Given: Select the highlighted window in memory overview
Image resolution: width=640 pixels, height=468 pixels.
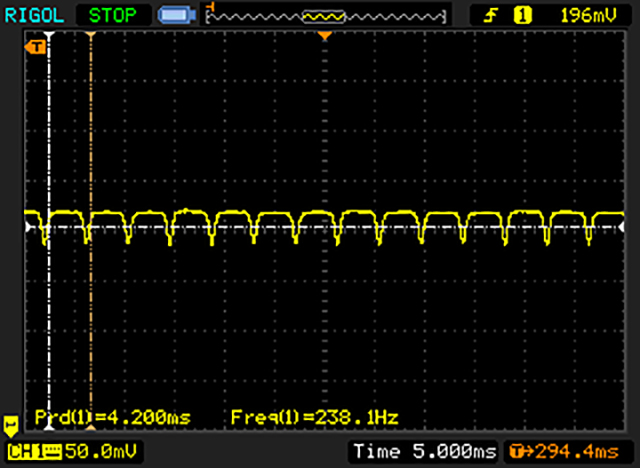Looking at the screenshot, I should coord(324,17).
